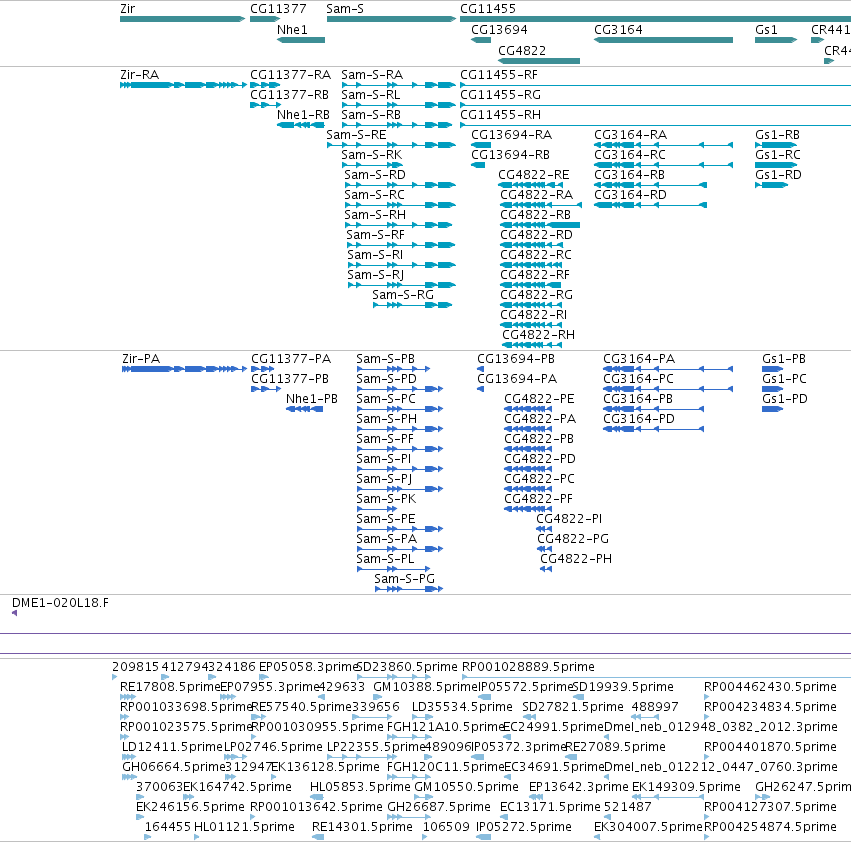Select EST RE17808.5prime
The height and width of the screenshot is (842, 851).
click(128, 697)
